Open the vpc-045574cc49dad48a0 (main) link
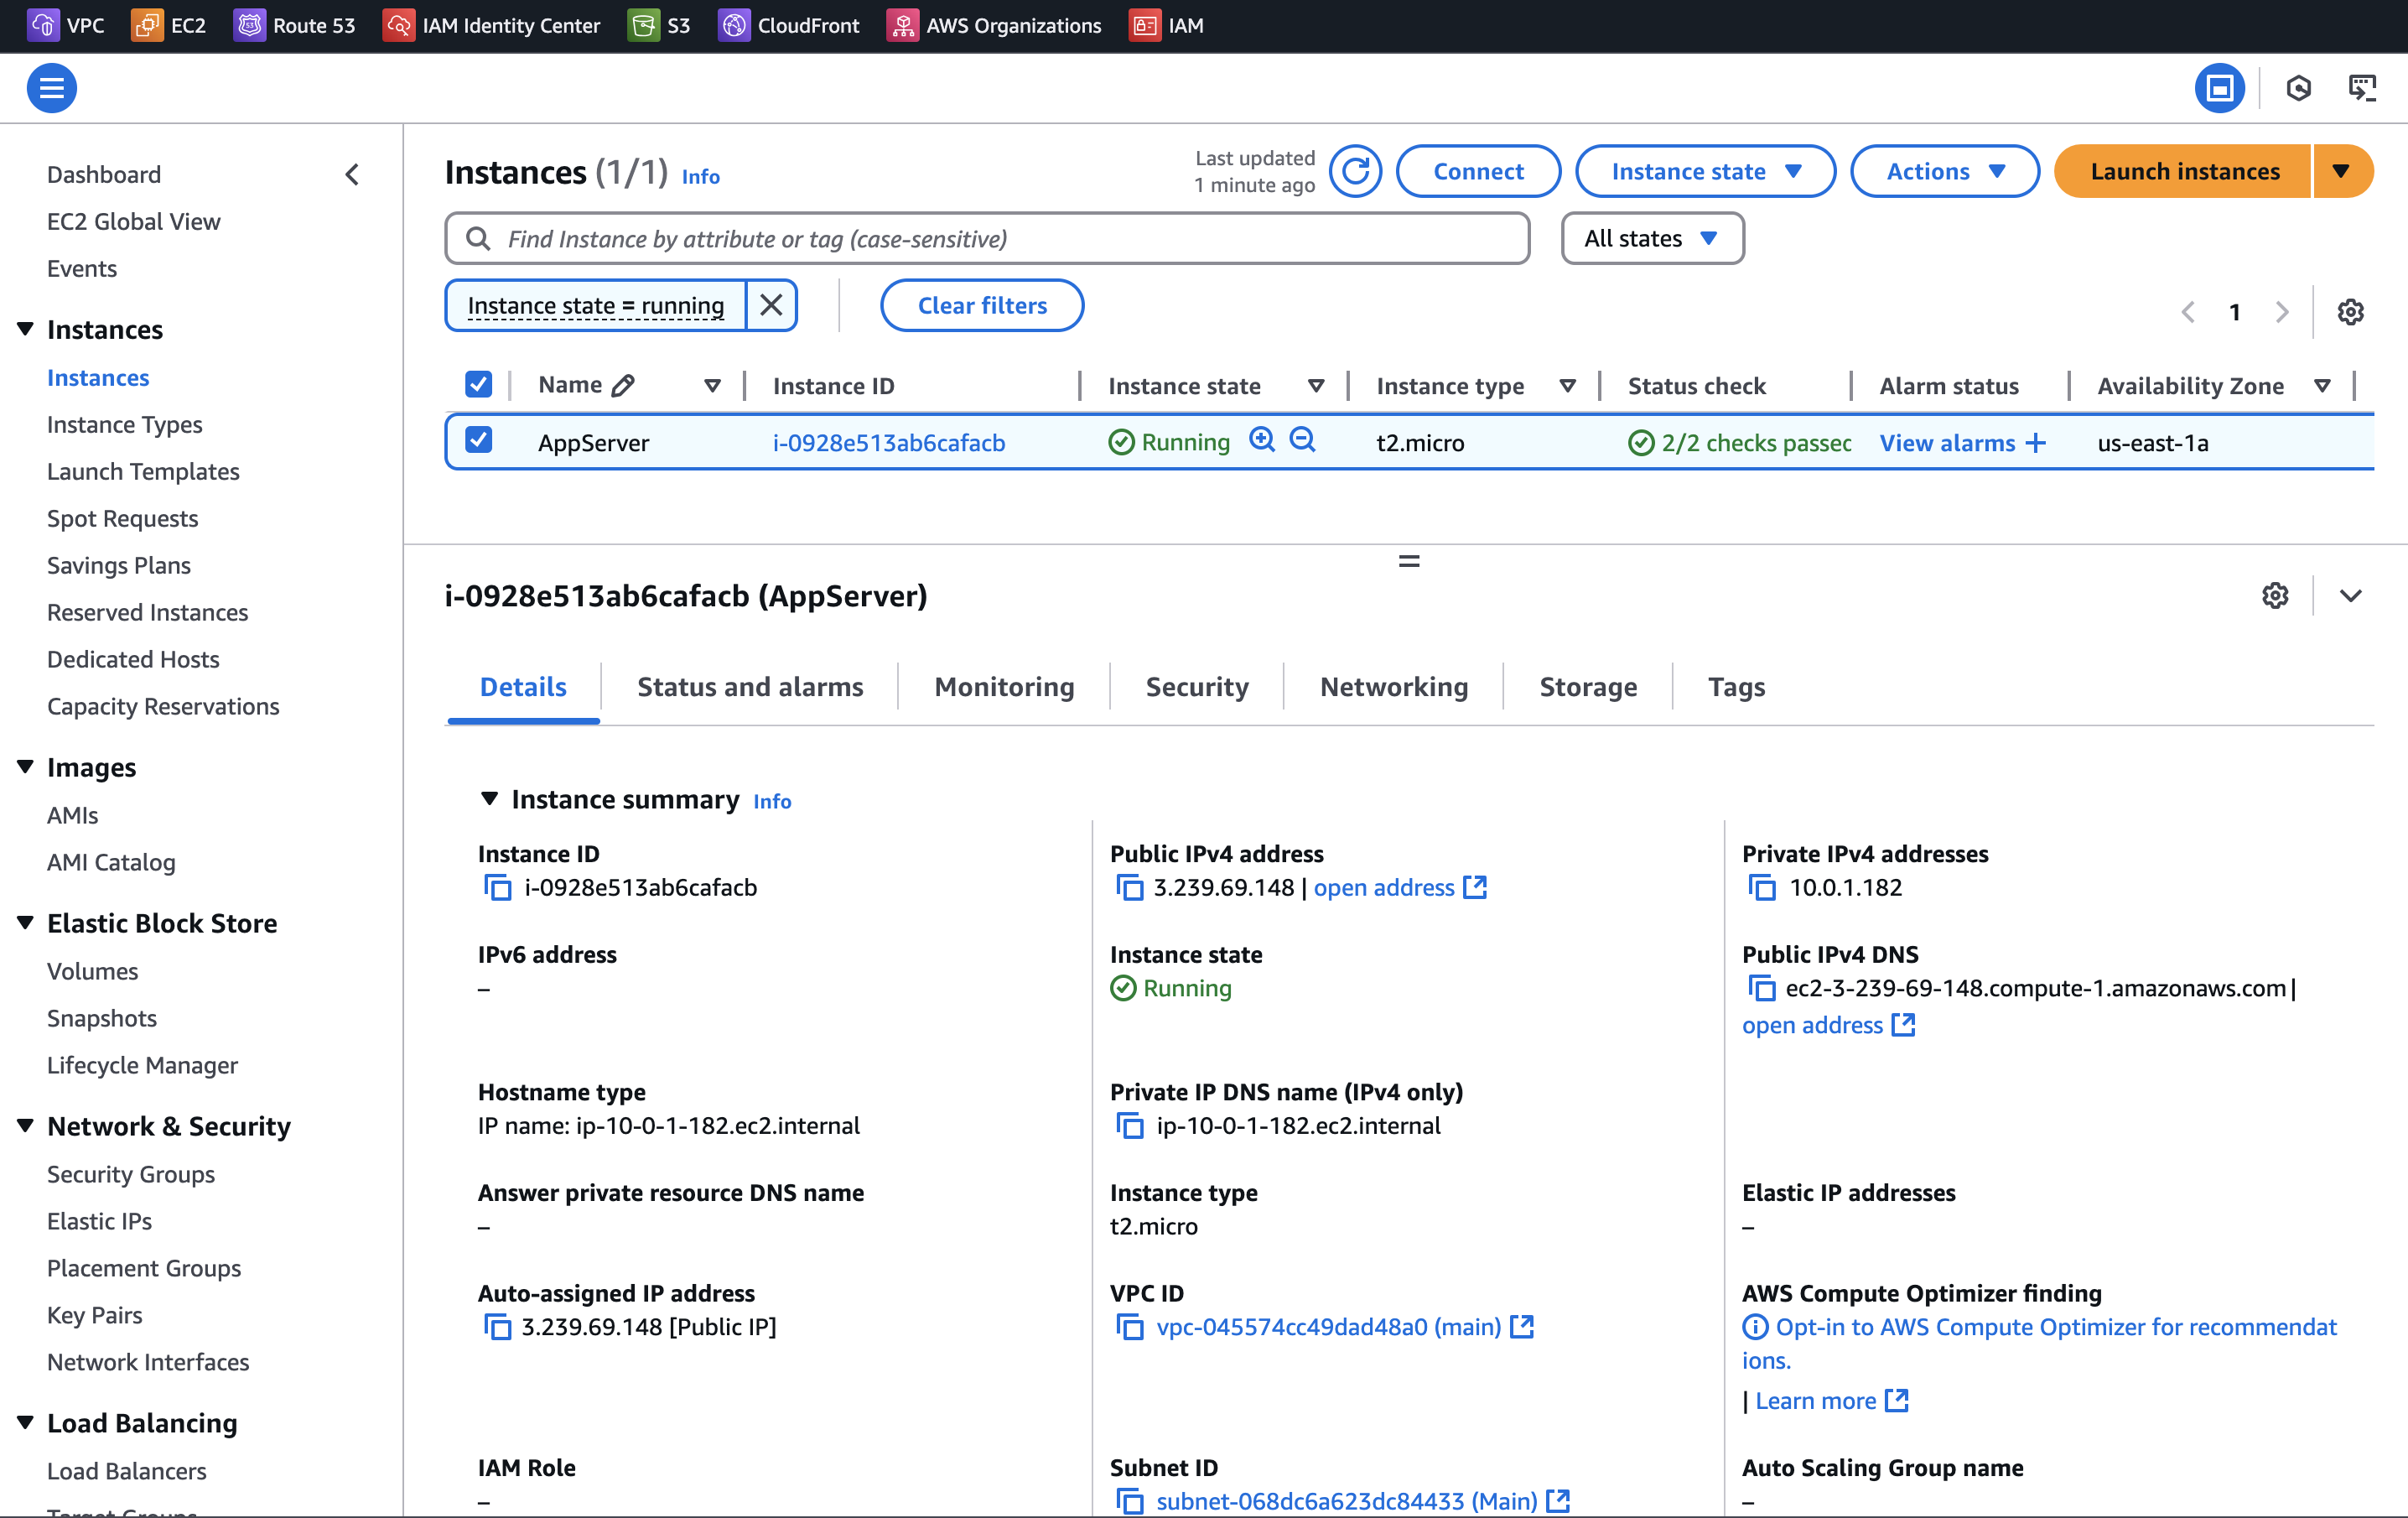2408x1518 pixels. [1329, 1327]
